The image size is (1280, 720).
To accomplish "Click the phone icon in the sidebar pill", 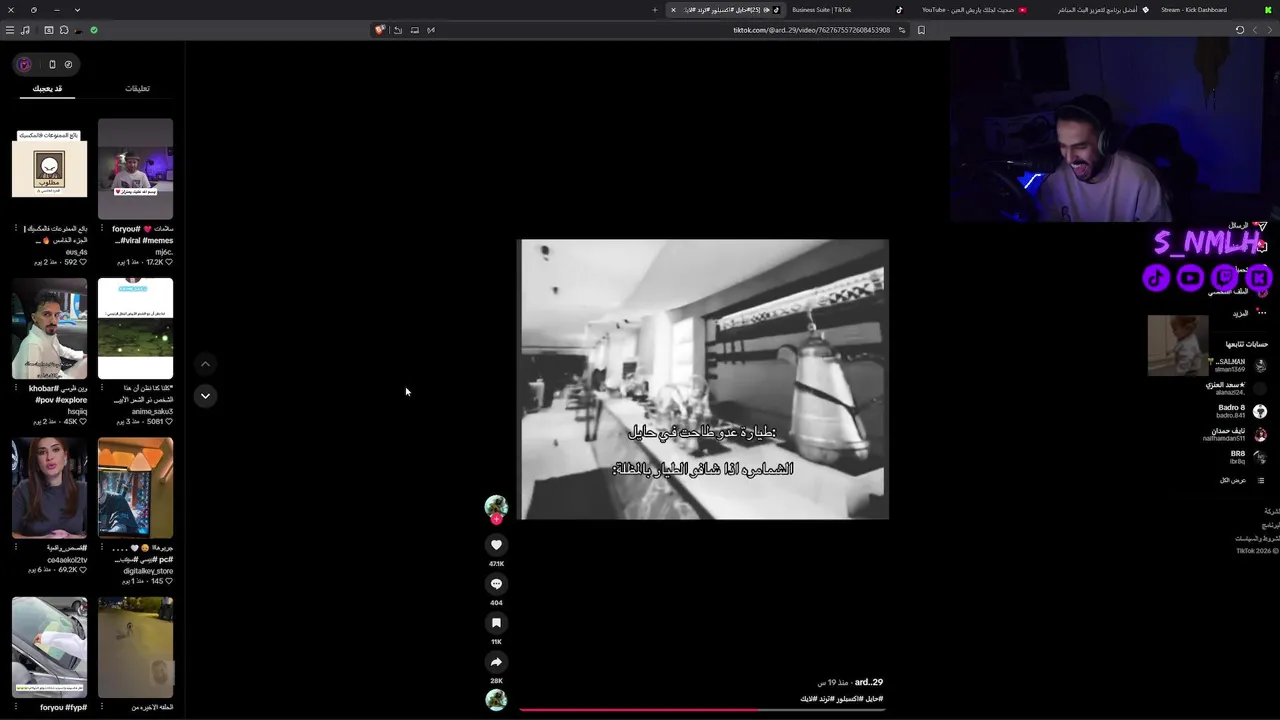I will (52, 64).
